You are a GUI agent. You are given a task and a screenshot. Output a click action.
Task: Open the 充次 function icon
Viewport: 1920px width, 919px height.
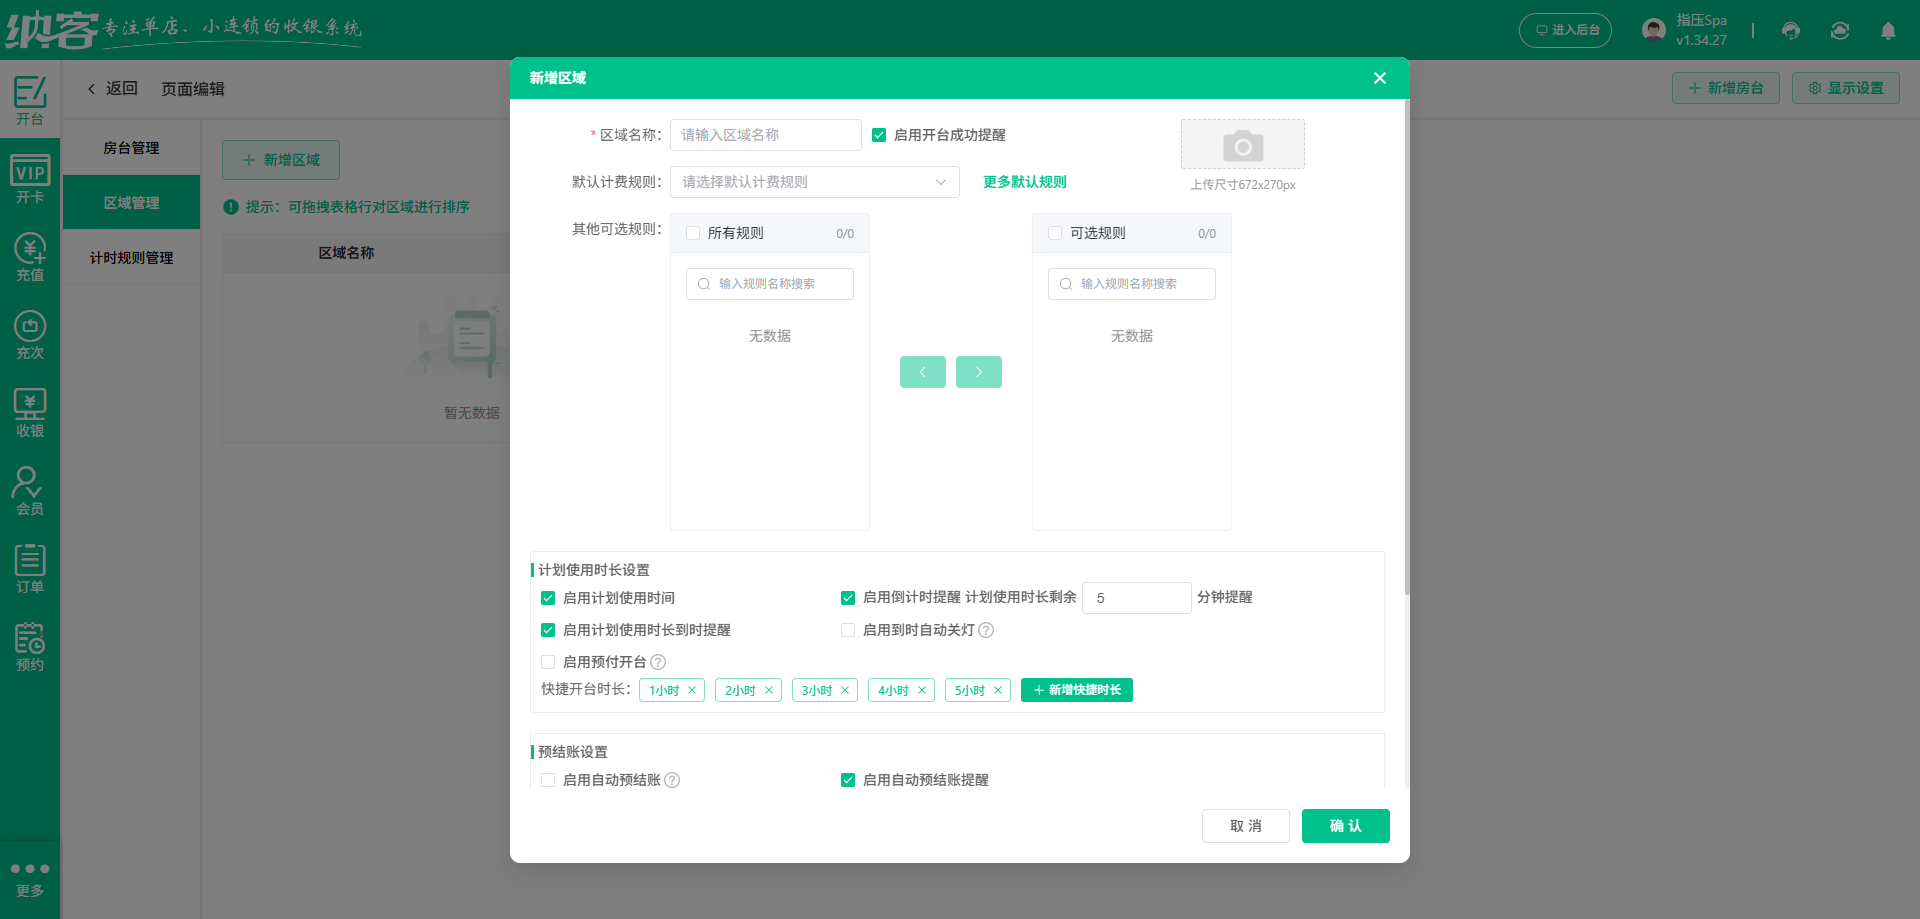point(29,334)
